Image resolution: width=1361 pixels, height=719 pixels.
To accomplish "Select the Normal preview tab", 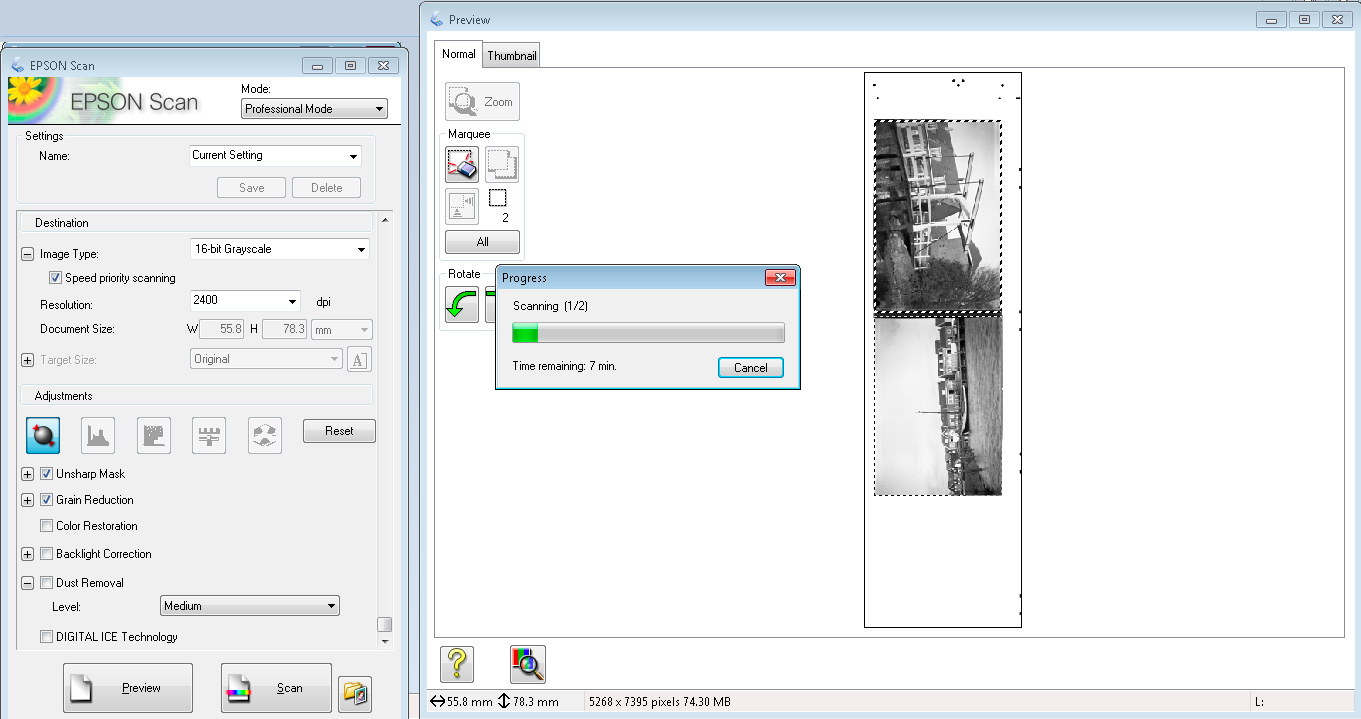I will [x=457, y=55].
